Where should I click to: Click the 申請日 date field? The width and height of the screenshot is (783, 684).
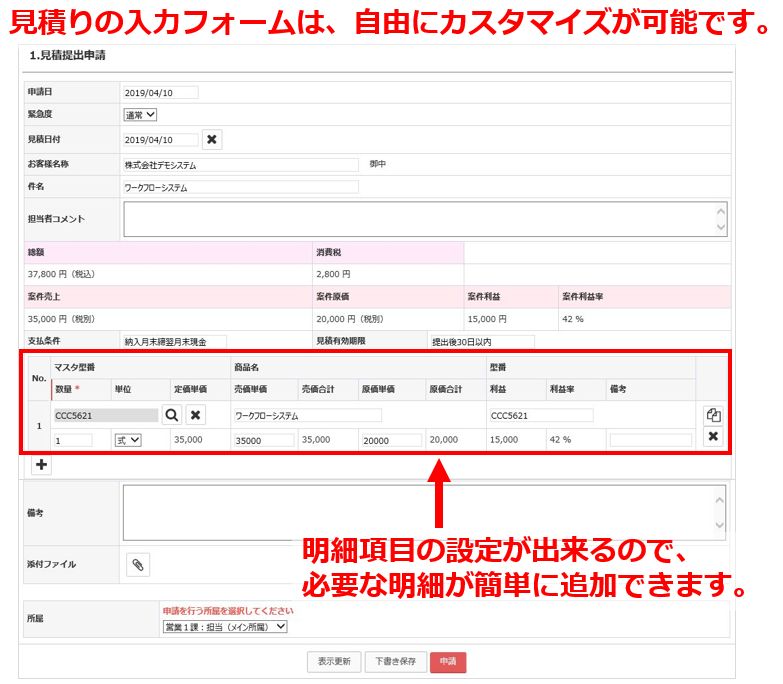pyautogui.click(x=160, y=92)
